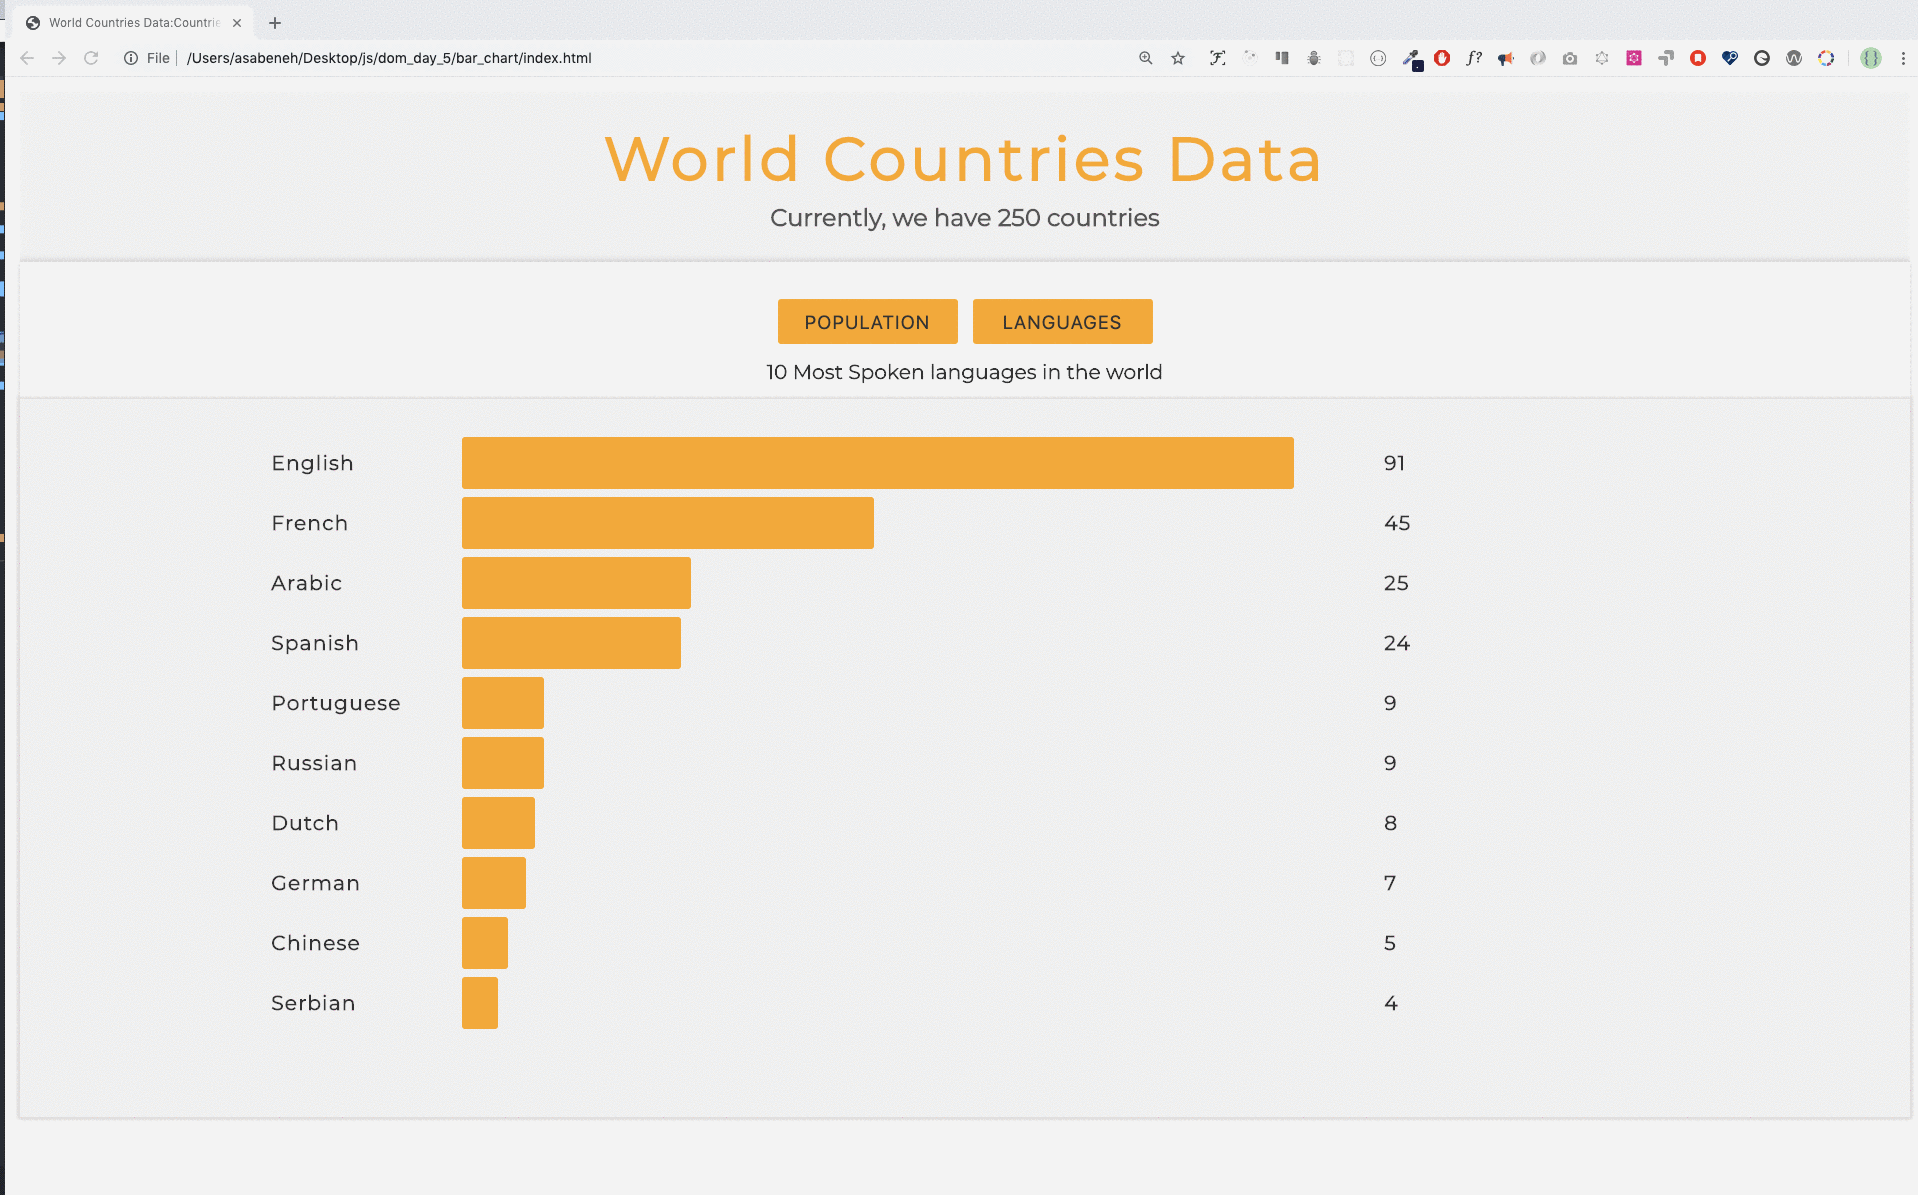Click the French language bar

[667, 523]
